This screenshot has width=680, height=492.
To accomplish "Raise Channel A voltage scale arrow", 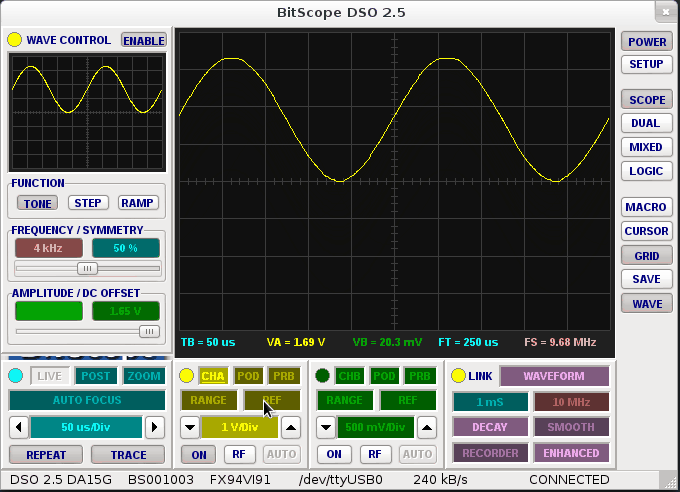I will (x=289, y=427).
